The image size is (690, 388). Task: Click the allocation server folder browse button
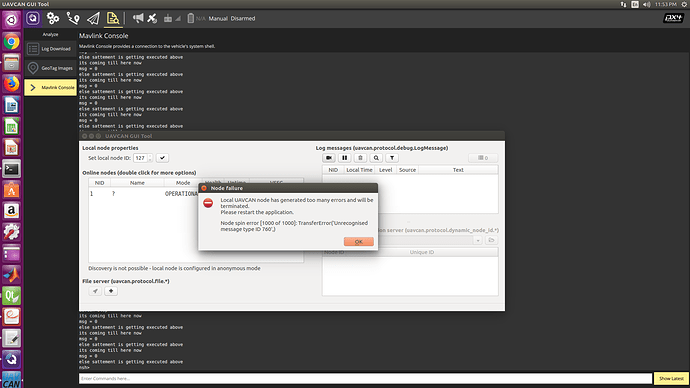click(x=492, y=240)
